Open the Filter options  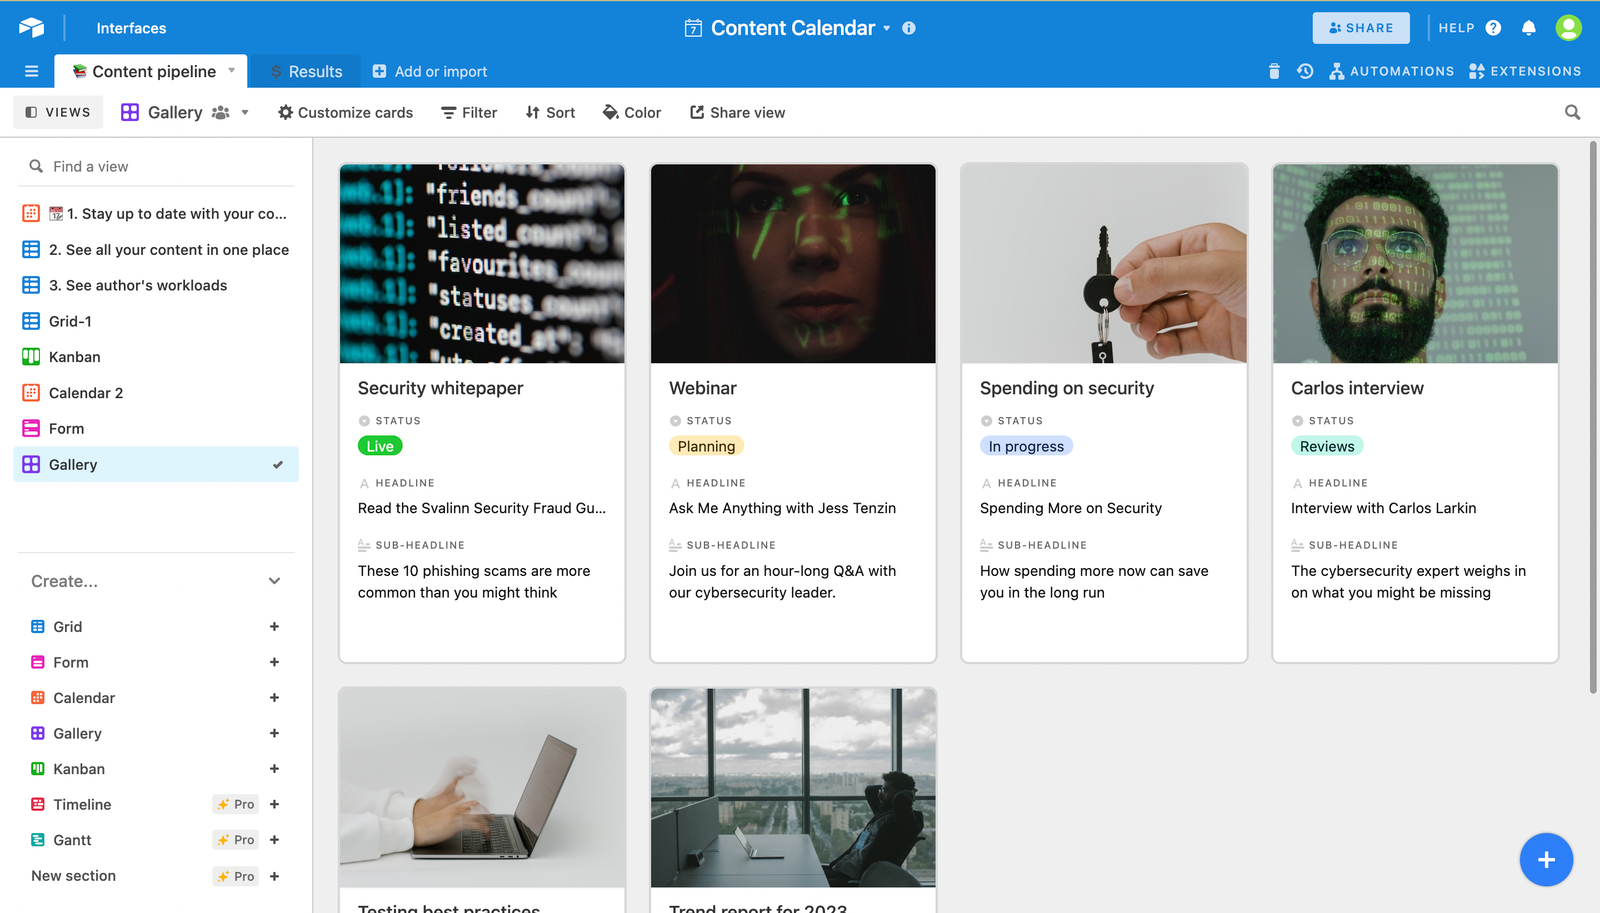[x=469, y=113]
